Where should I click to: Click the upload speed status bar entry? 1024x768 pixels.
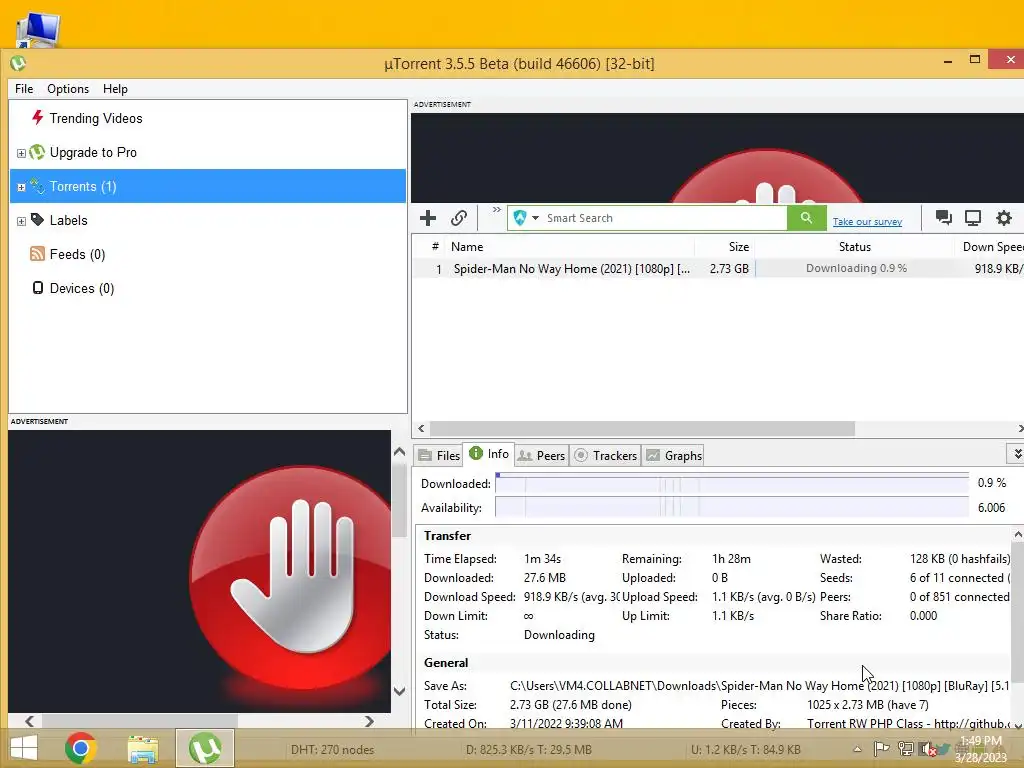click(x=746, y=750)
